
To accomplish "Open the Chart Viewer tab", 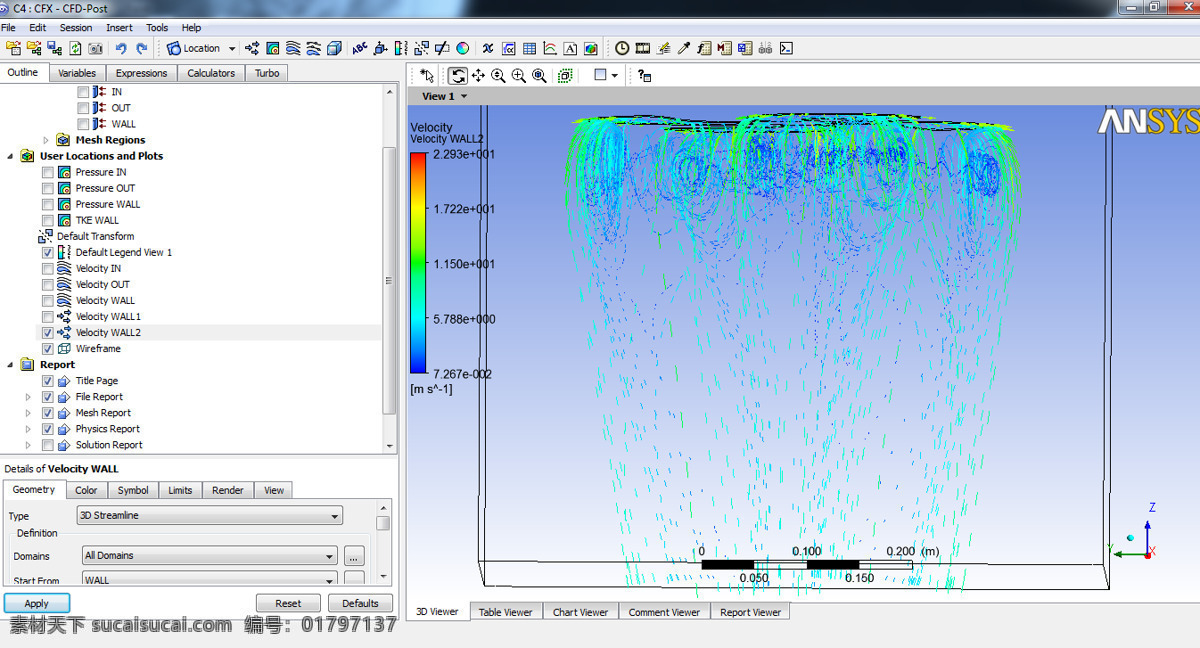I will (x=580, y=612).
